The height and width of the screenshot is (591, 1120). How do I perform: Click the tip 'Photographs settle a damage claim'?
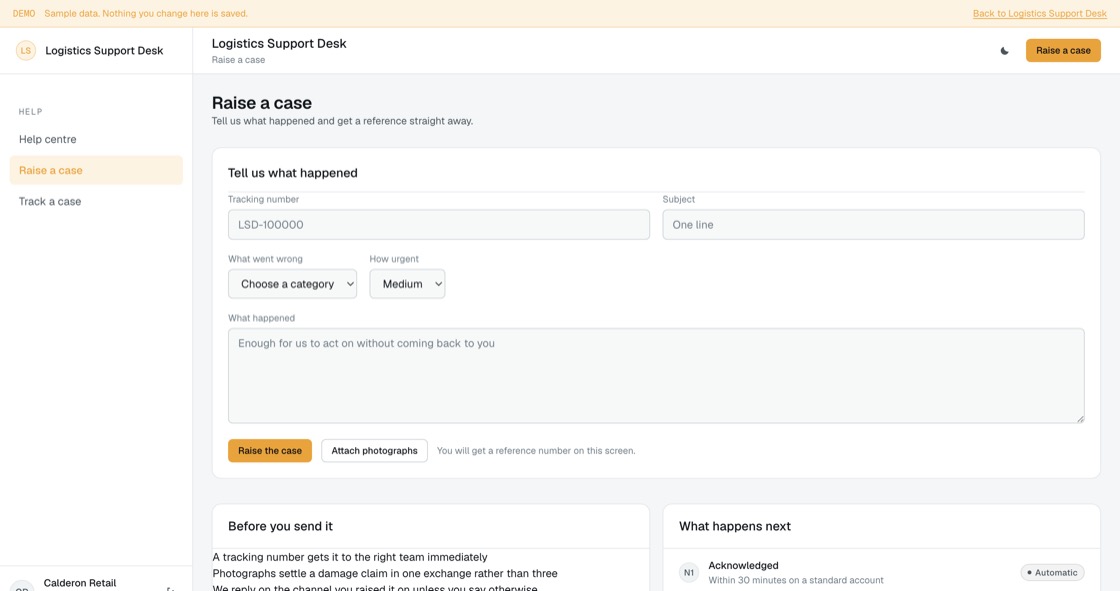tap(385, 573)
